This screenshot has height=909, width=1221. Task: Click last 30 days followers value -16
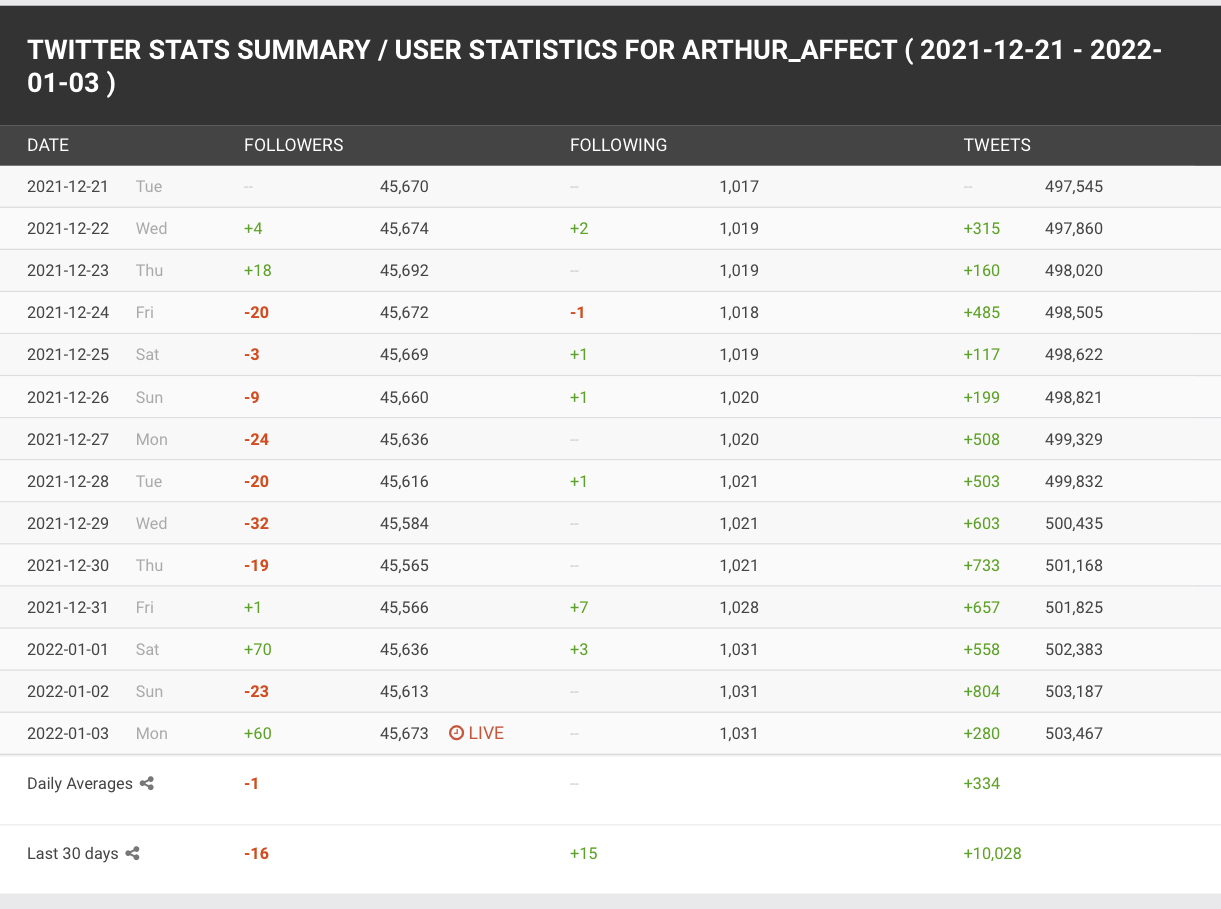coord(257,854)
